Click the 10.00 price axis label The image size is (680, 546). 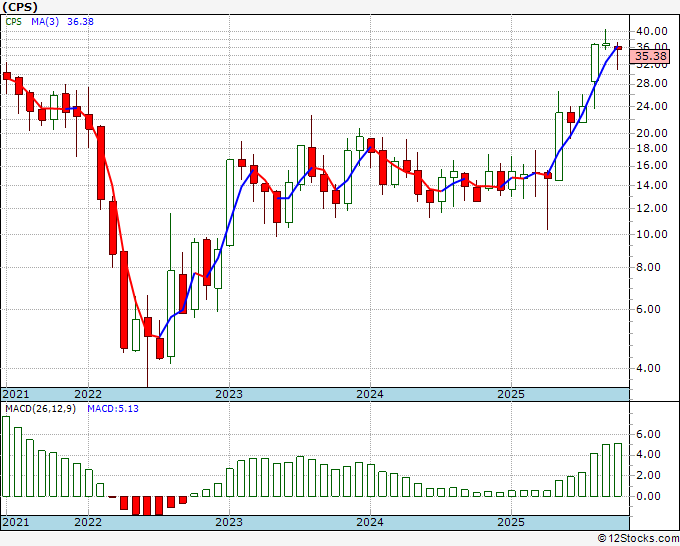652,234
